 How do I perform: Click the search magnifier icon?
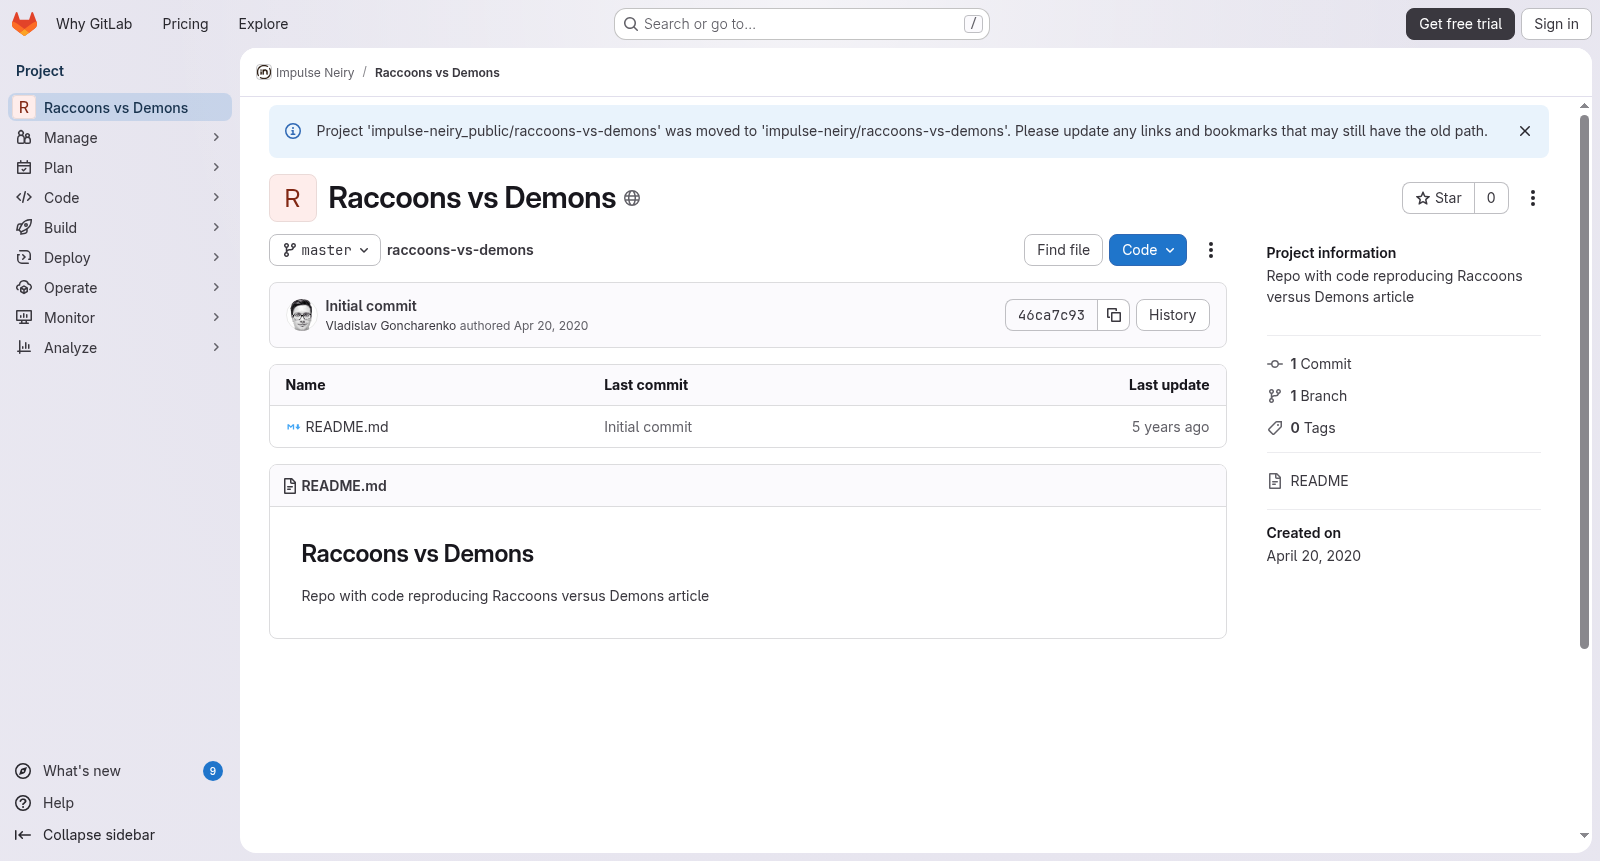[631, 24]
